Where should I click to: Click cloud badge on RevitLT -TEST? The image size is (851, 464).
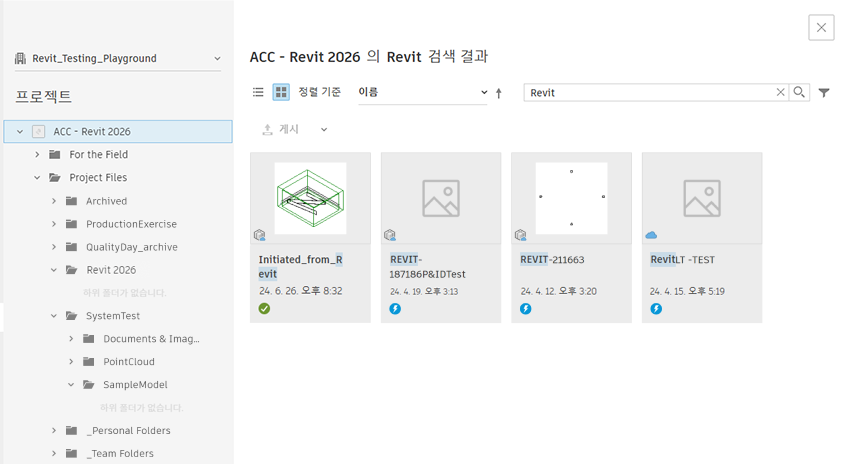tap(651, 235)
